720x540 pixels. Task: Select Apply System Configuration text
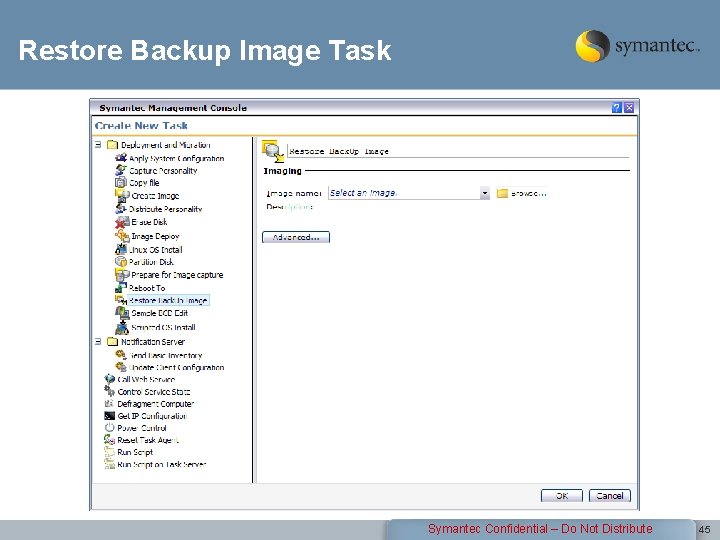point(176,158)
